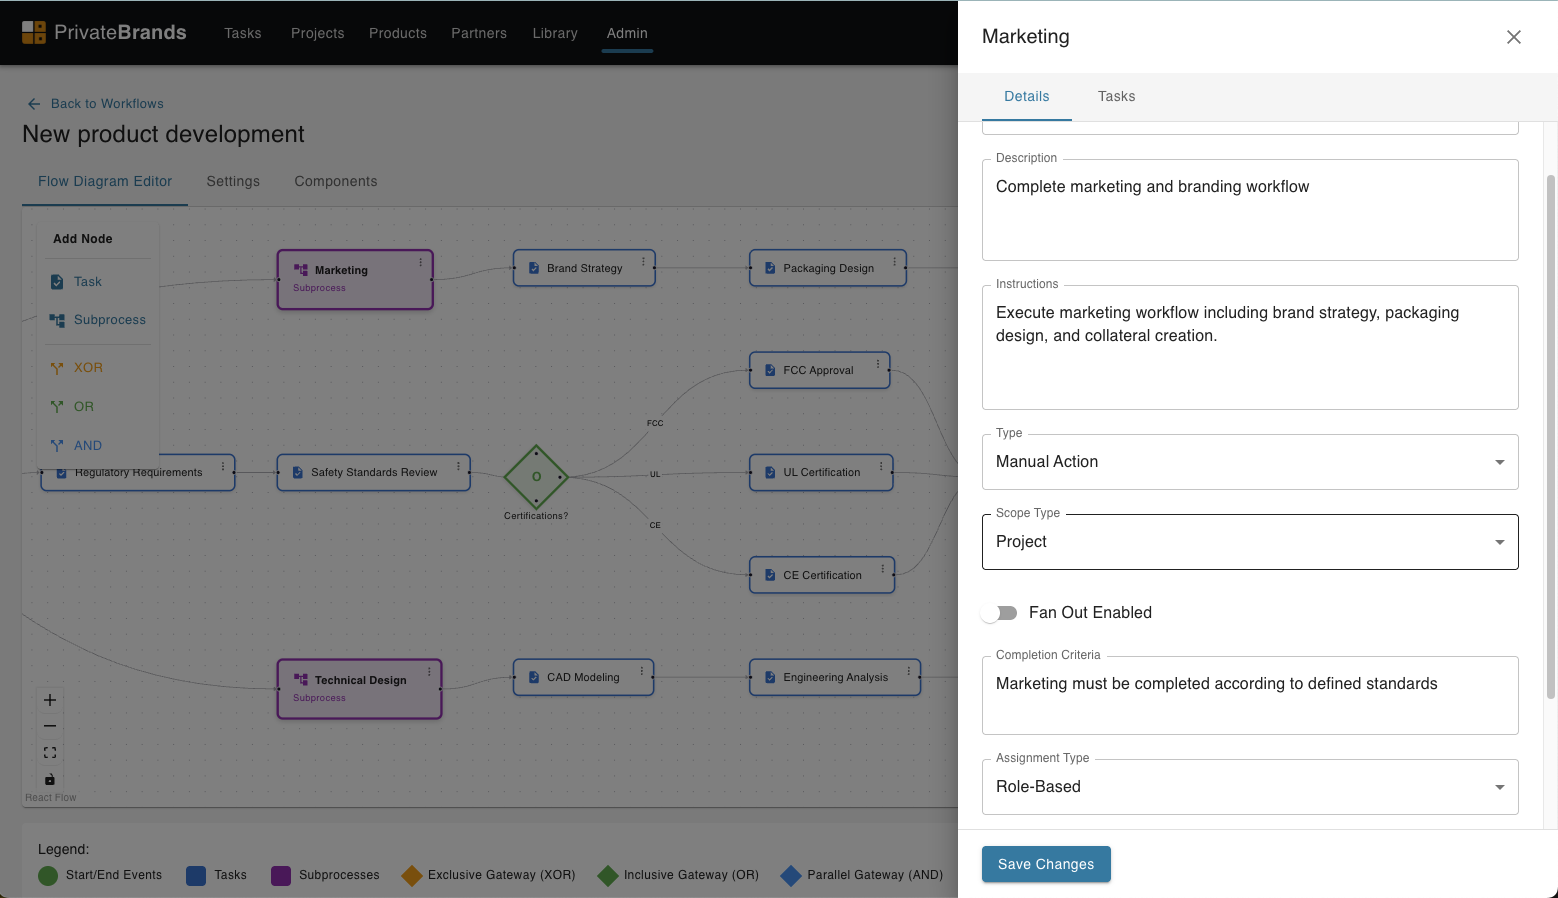The width and height of the screenshot is (1558, 898).
Task: Zoom out of the flow diagram
Action: coord(49,726)
